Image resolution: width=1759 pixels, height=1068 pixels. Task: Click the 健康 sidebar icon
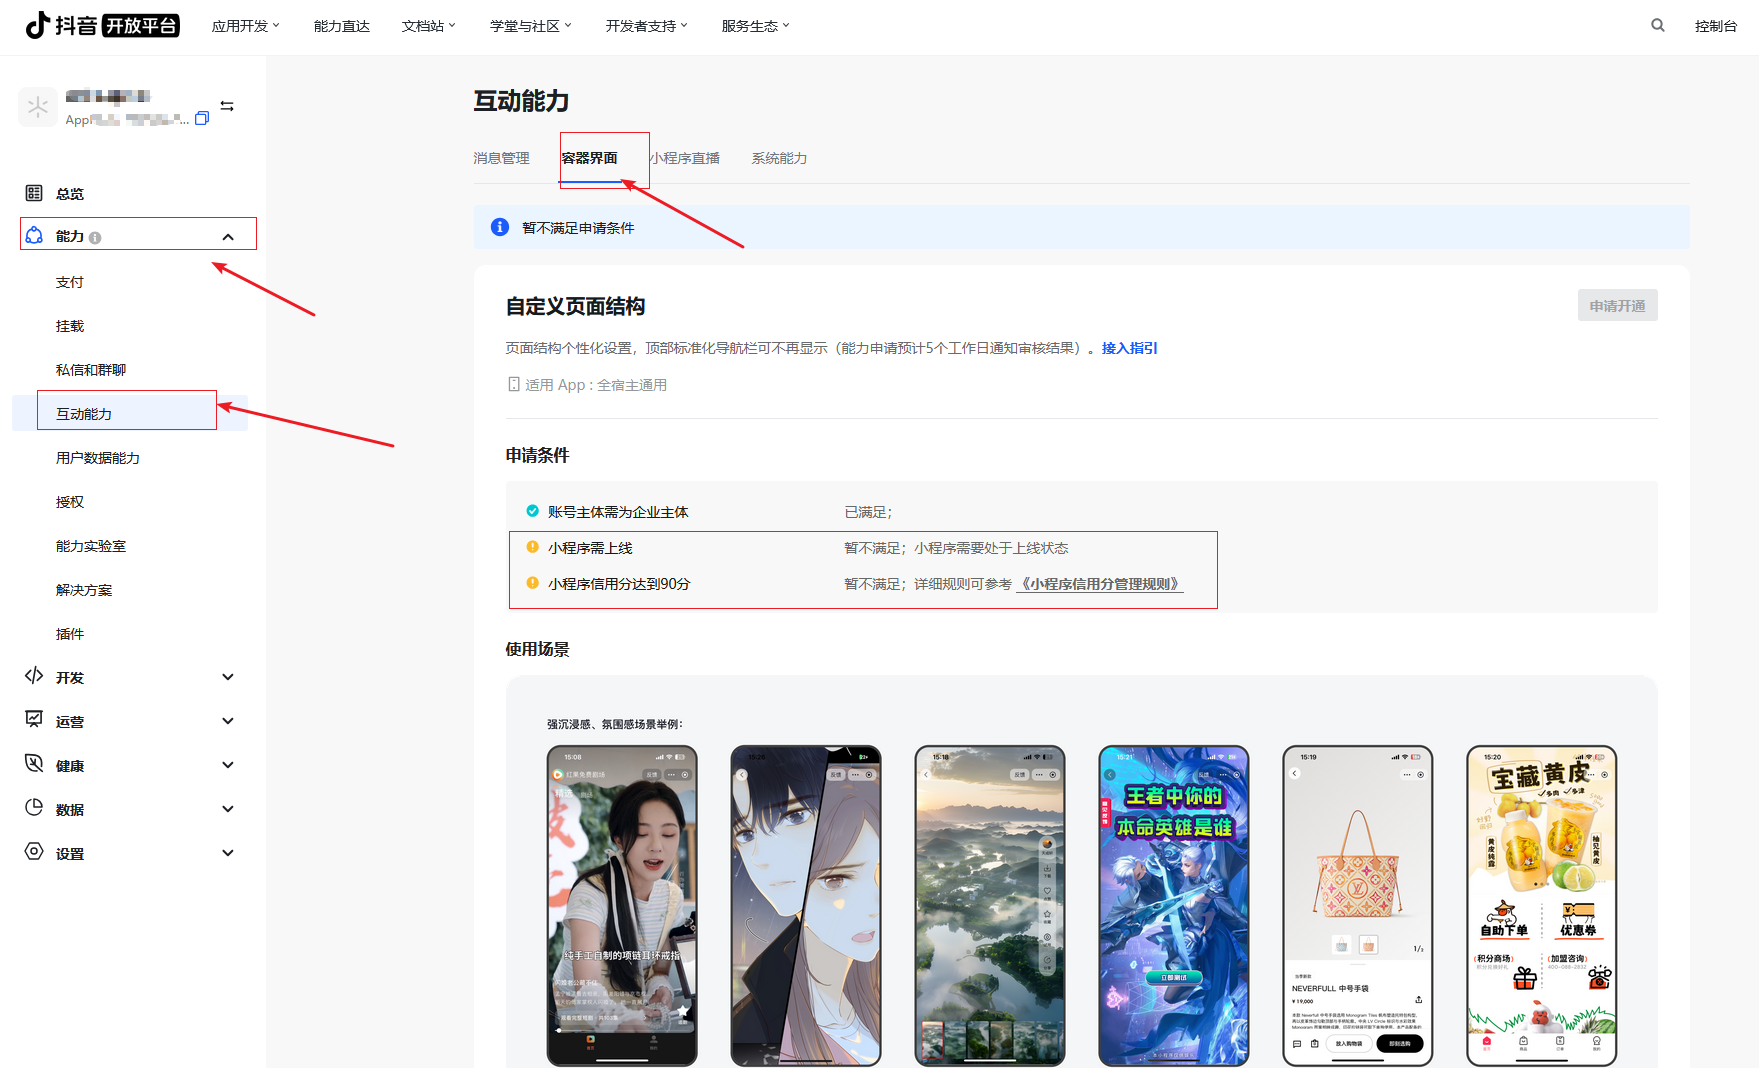tap(33, 765)
